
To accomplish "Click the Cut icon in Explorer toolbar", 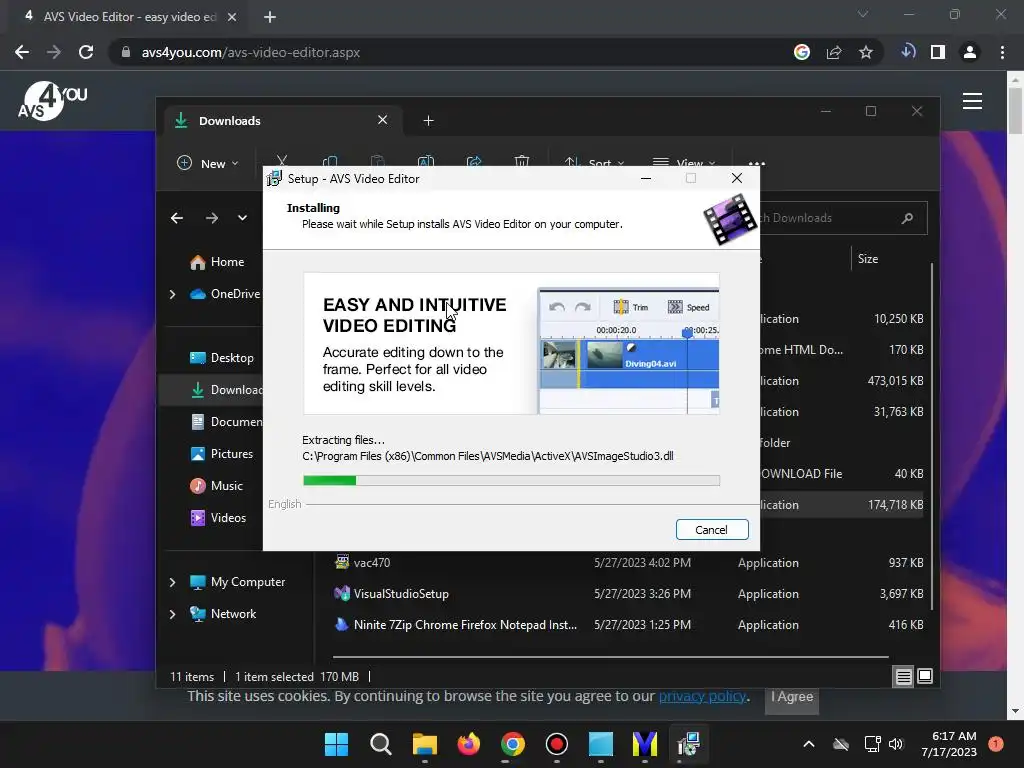I will [x=281, y=162].
